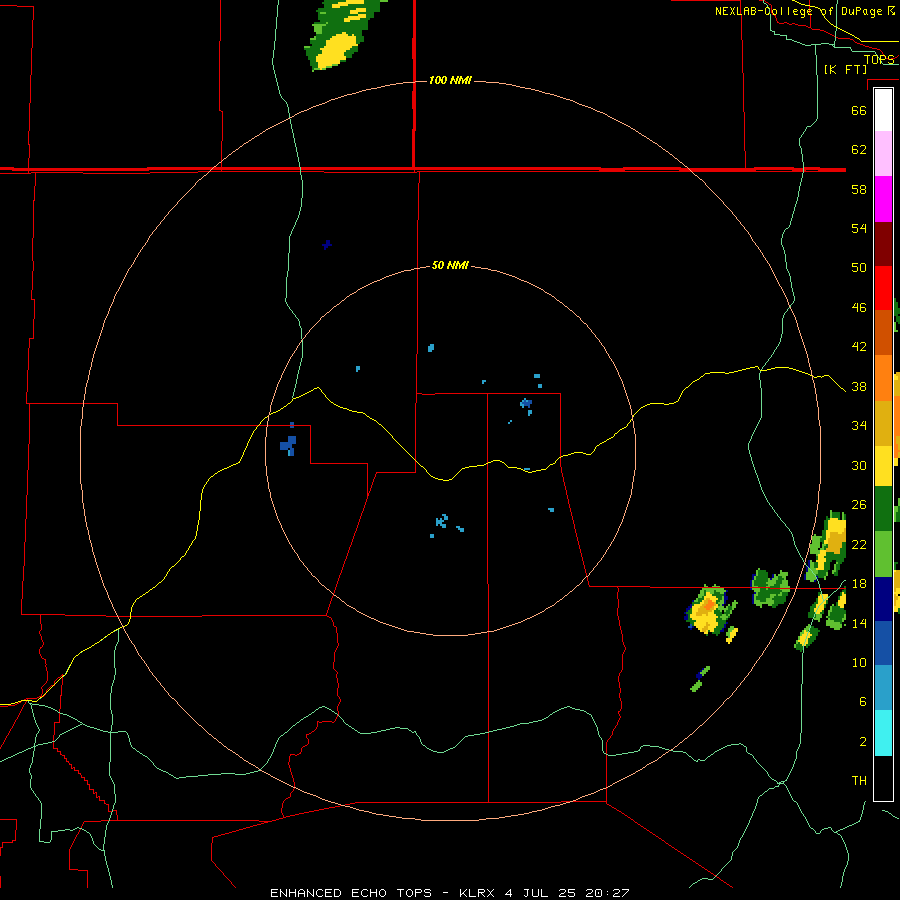Click the light green legend swatch
900x900 pixels.
[x=883, y=554]
